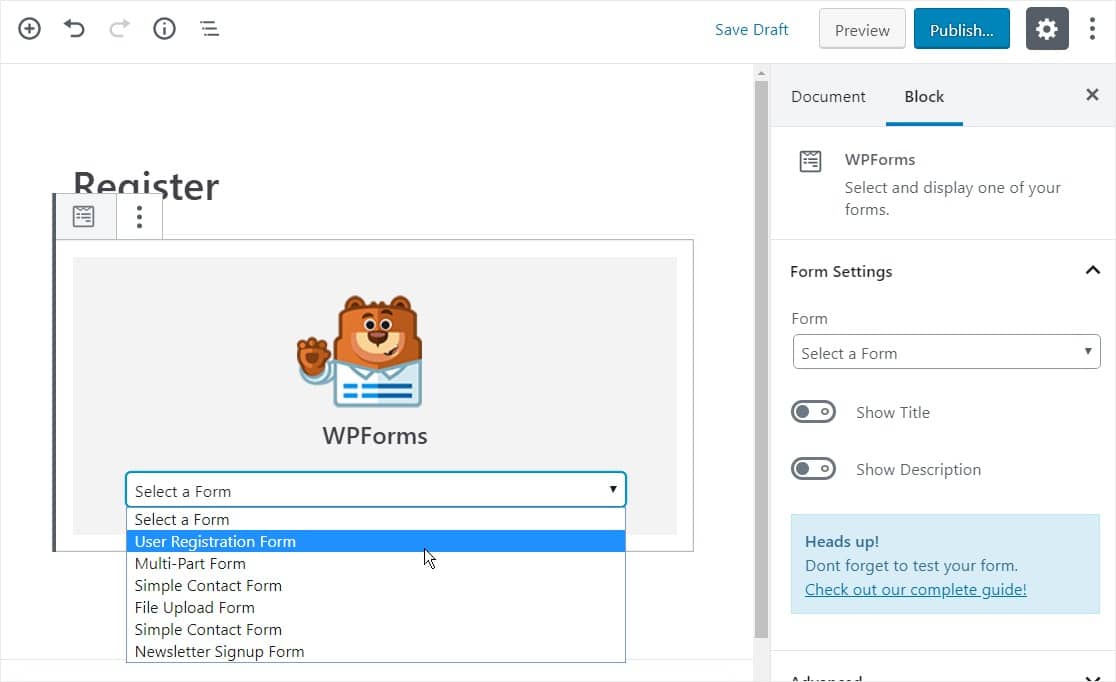Choose File Upload Form option
1116x682 pixels.
(x=376, y=607)
